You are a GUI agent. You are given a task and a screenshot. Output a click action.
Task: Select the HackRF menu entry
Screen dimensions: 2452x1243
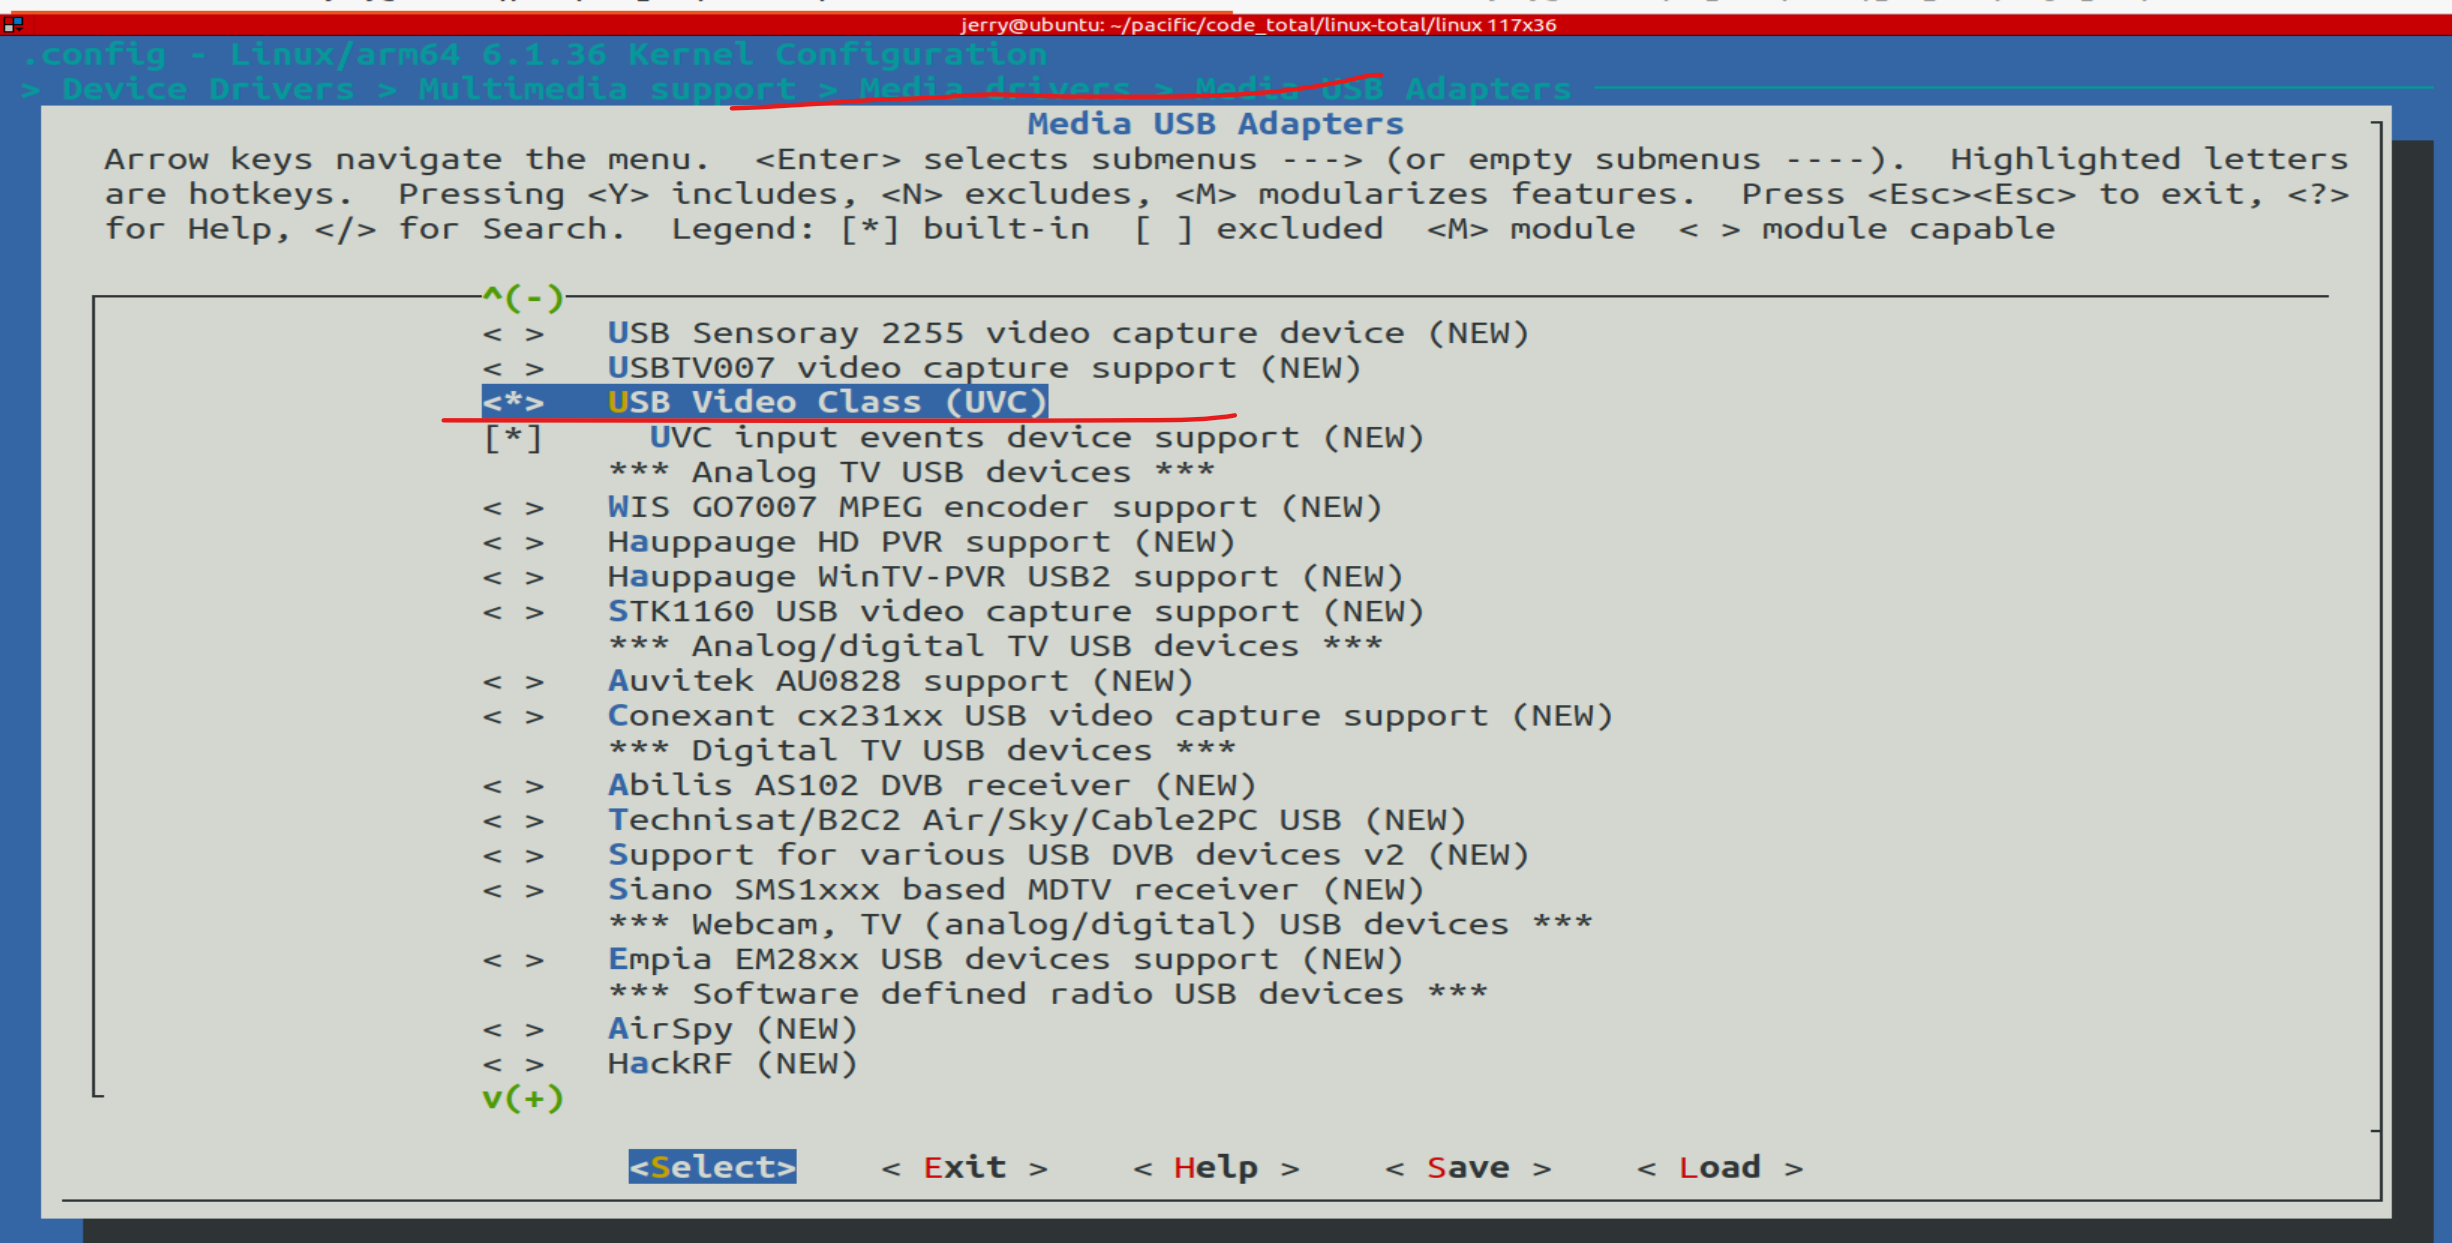pos(732,1064)
